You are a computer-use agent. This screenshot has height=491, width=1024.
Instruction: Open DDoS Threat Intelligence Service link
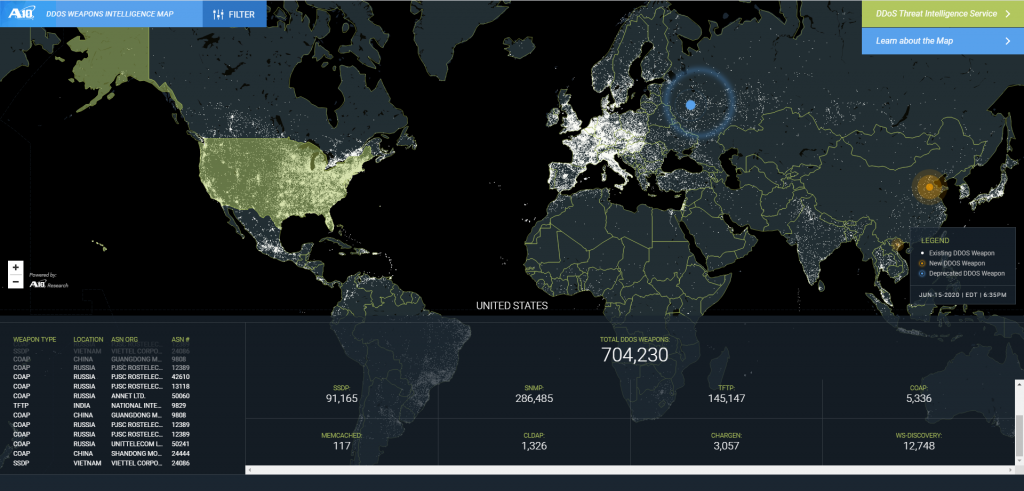942,14
